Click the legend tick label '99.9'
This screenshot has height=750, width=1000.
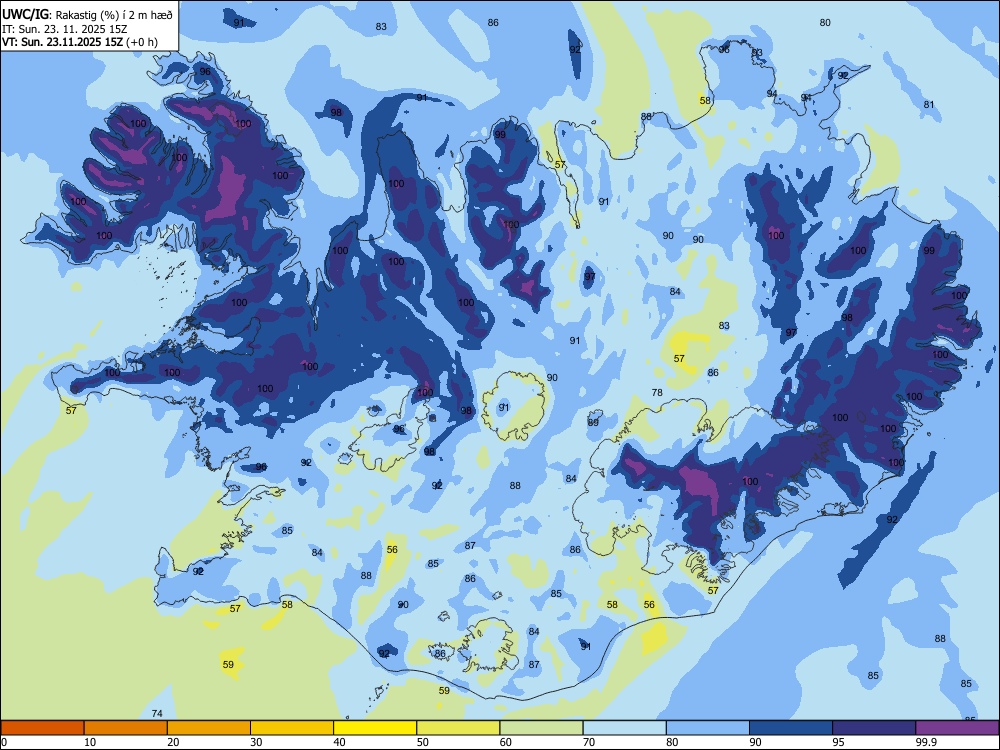pos(926,742)
